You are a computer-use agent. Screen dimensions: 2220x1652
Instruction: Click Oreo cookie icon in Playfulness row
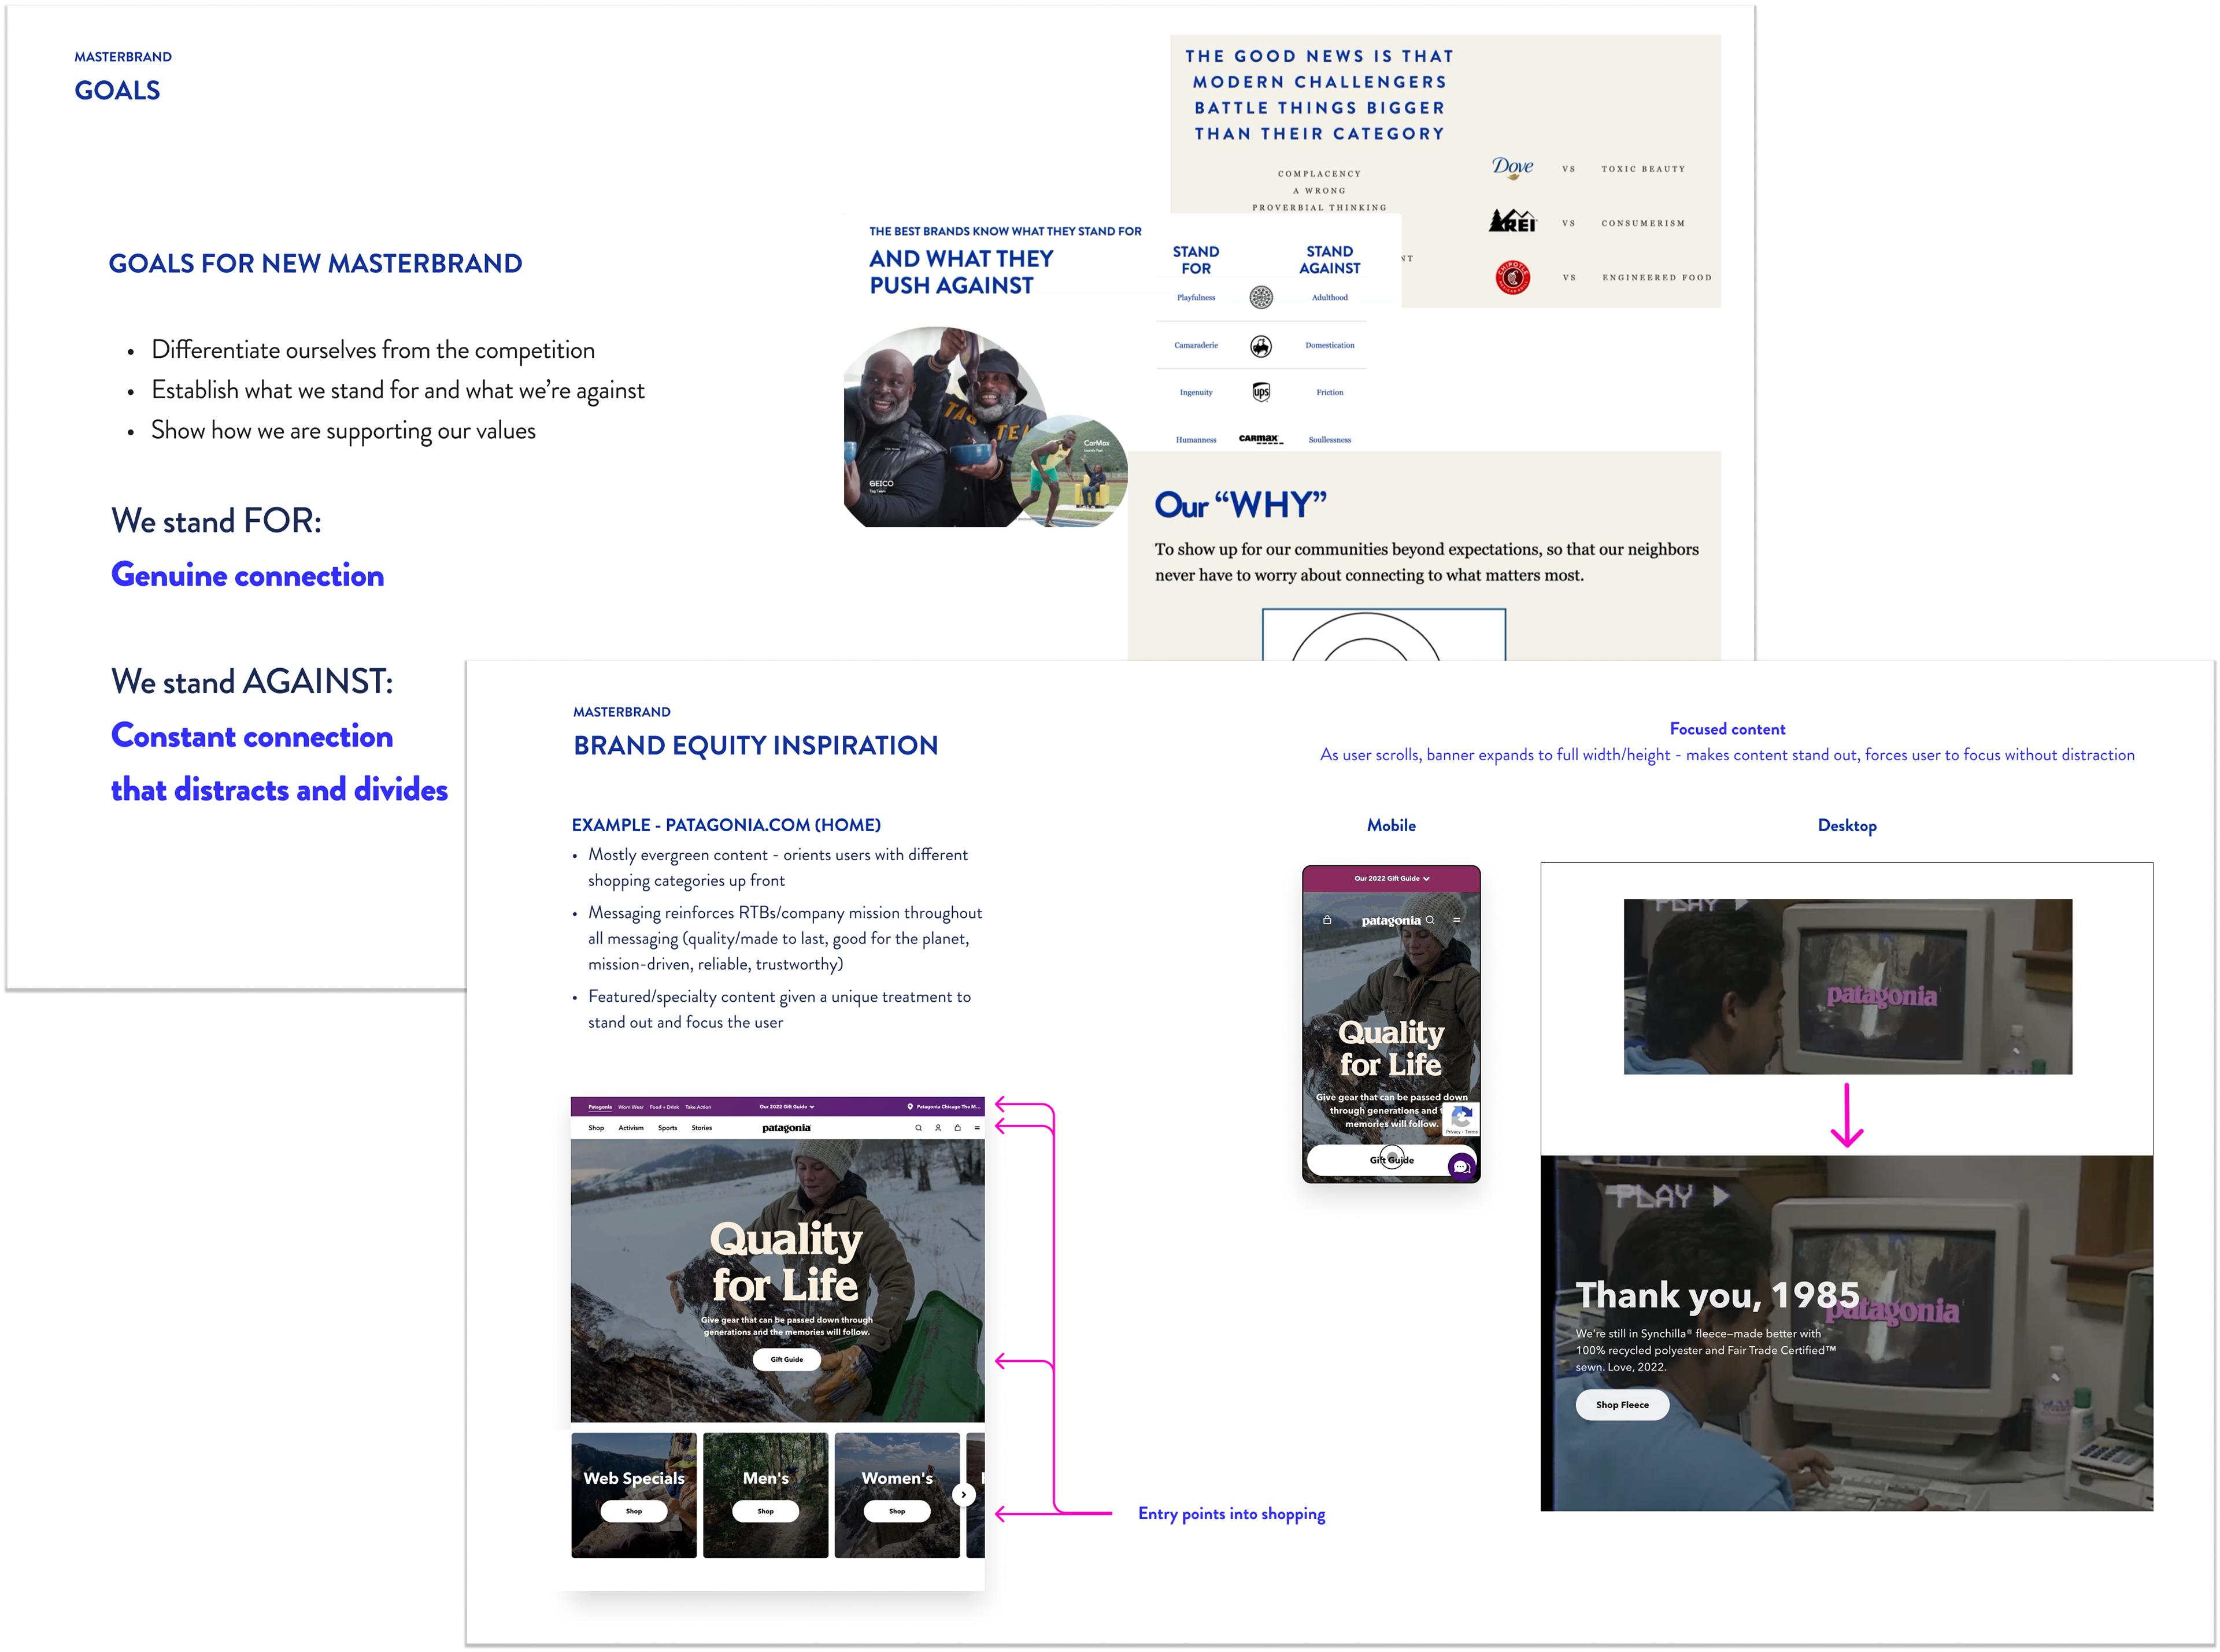click(1261, 297)
